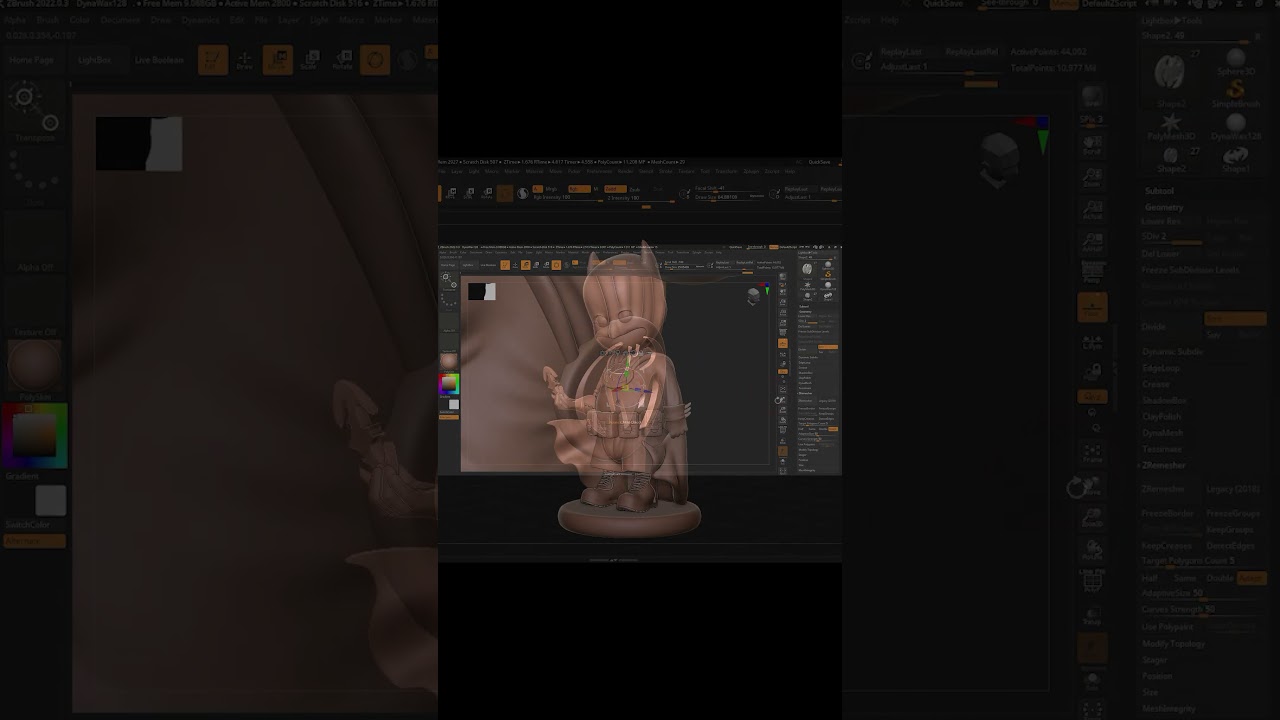The image size is (1280, 720).
Task: Select the PolyMesh3D tool
Action: 1170,127
